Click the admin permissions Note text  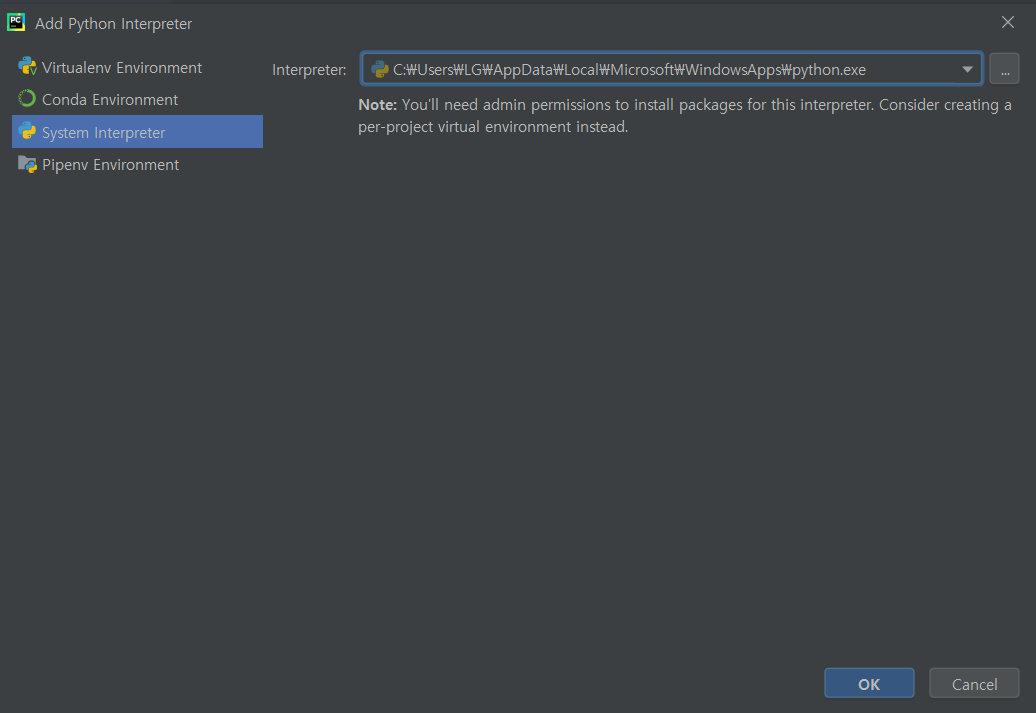(684, 116)
